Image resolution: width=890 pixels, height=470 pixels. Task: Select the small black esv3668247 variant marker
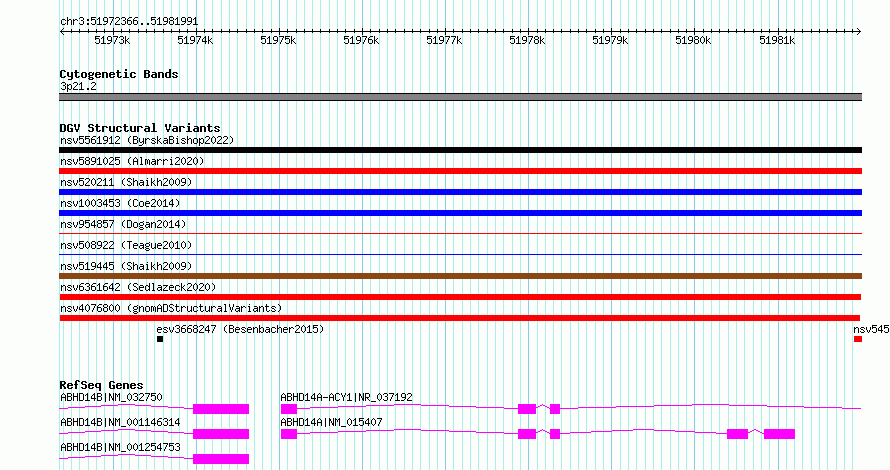[x=160, y=339]
